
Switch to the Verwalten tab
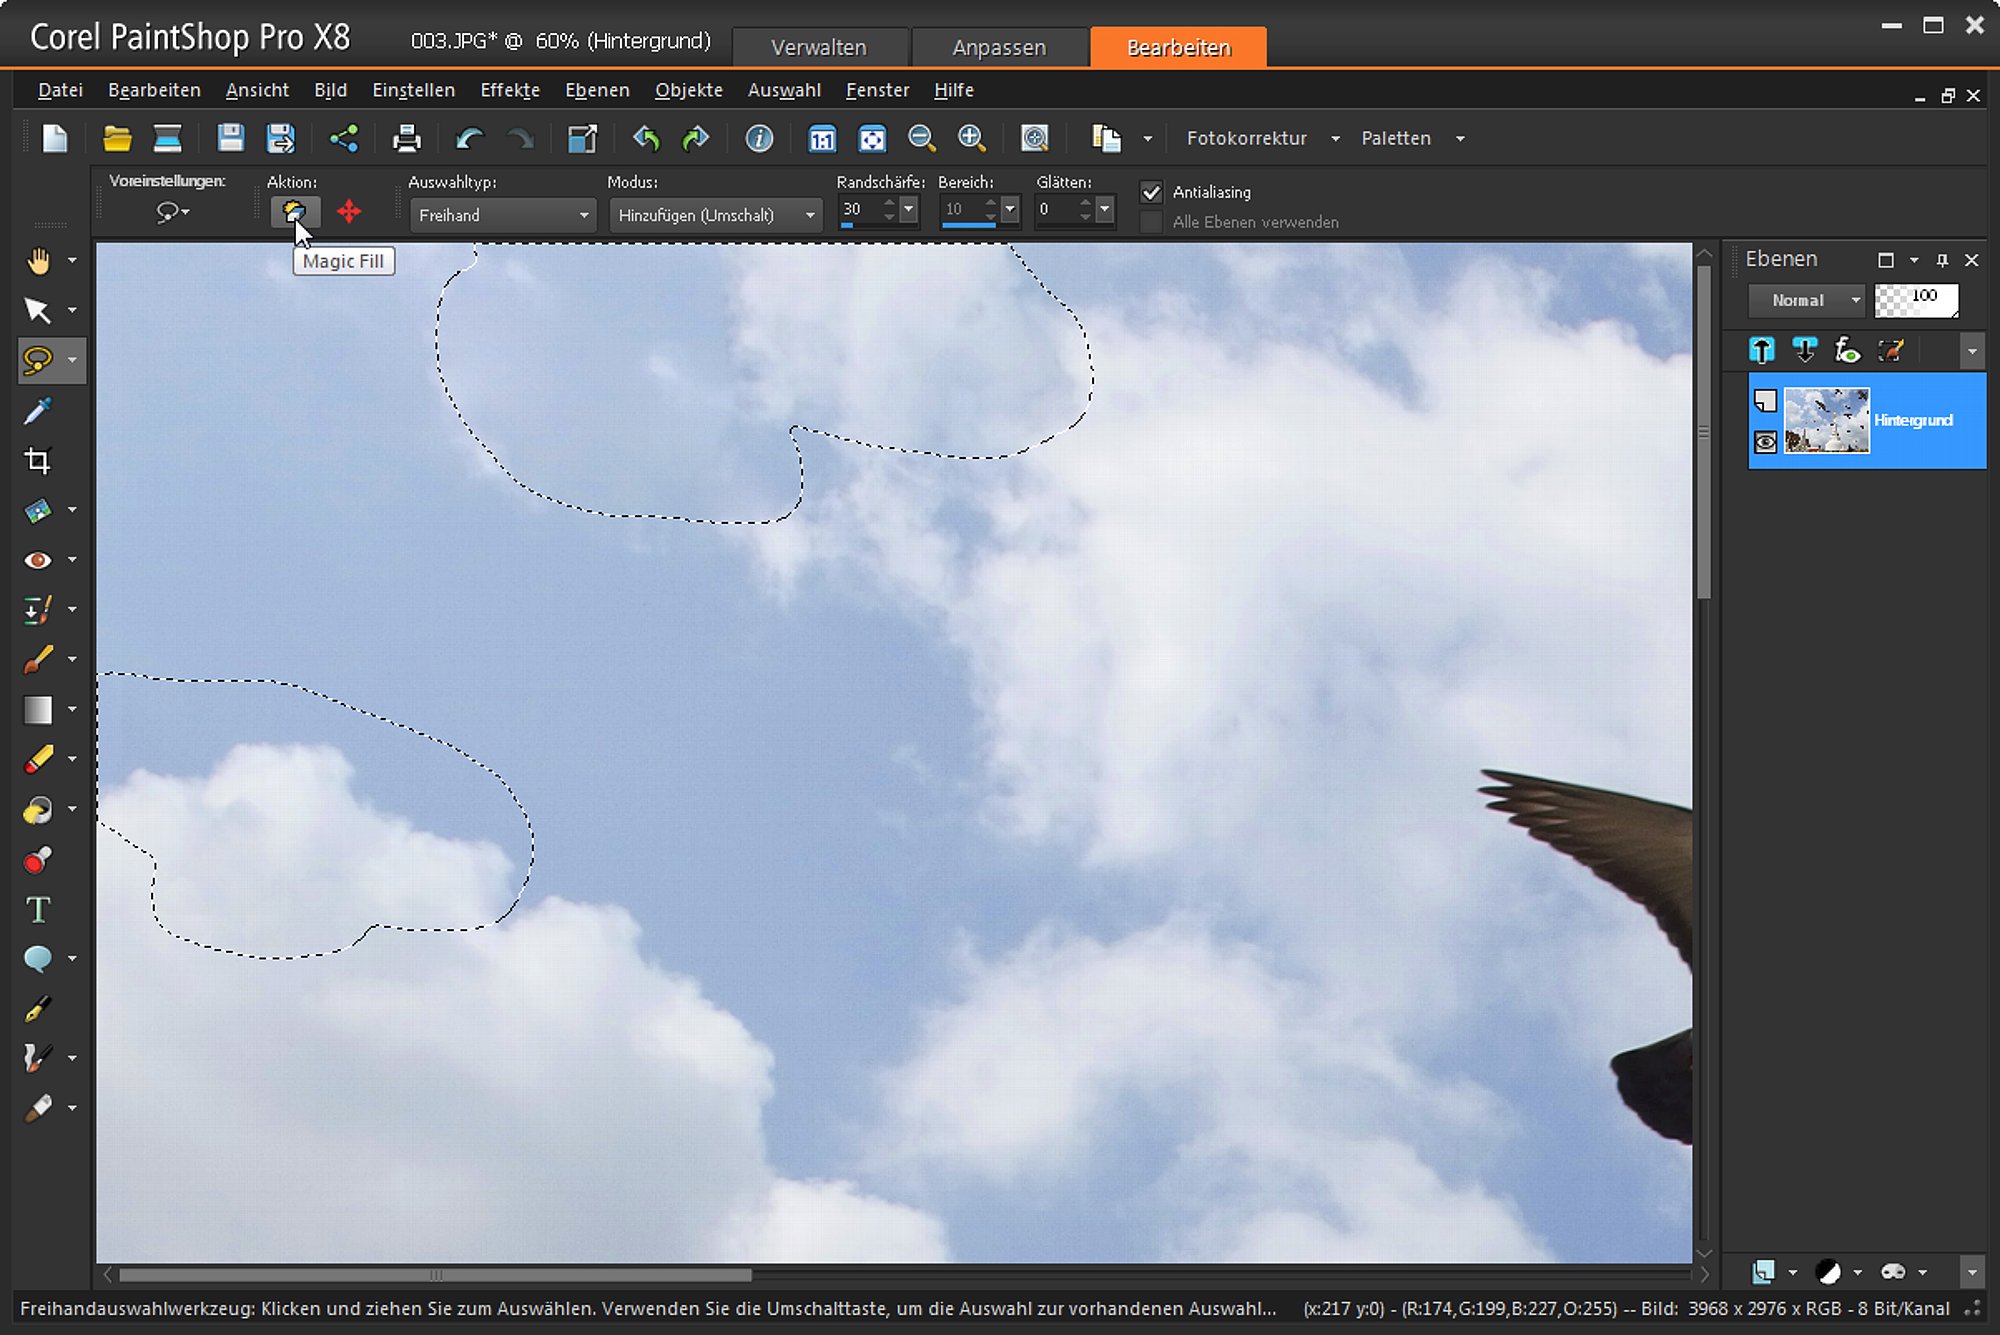point(819,47)
